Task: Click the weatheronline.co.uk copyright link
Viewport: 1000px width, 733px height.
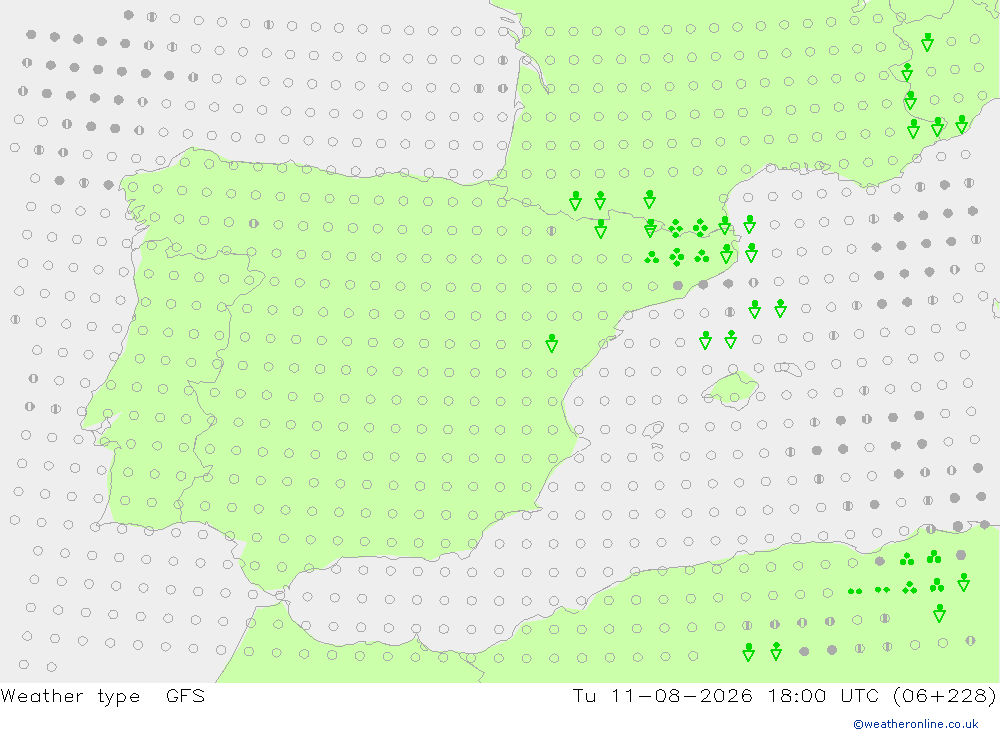Action: [916, 724]
